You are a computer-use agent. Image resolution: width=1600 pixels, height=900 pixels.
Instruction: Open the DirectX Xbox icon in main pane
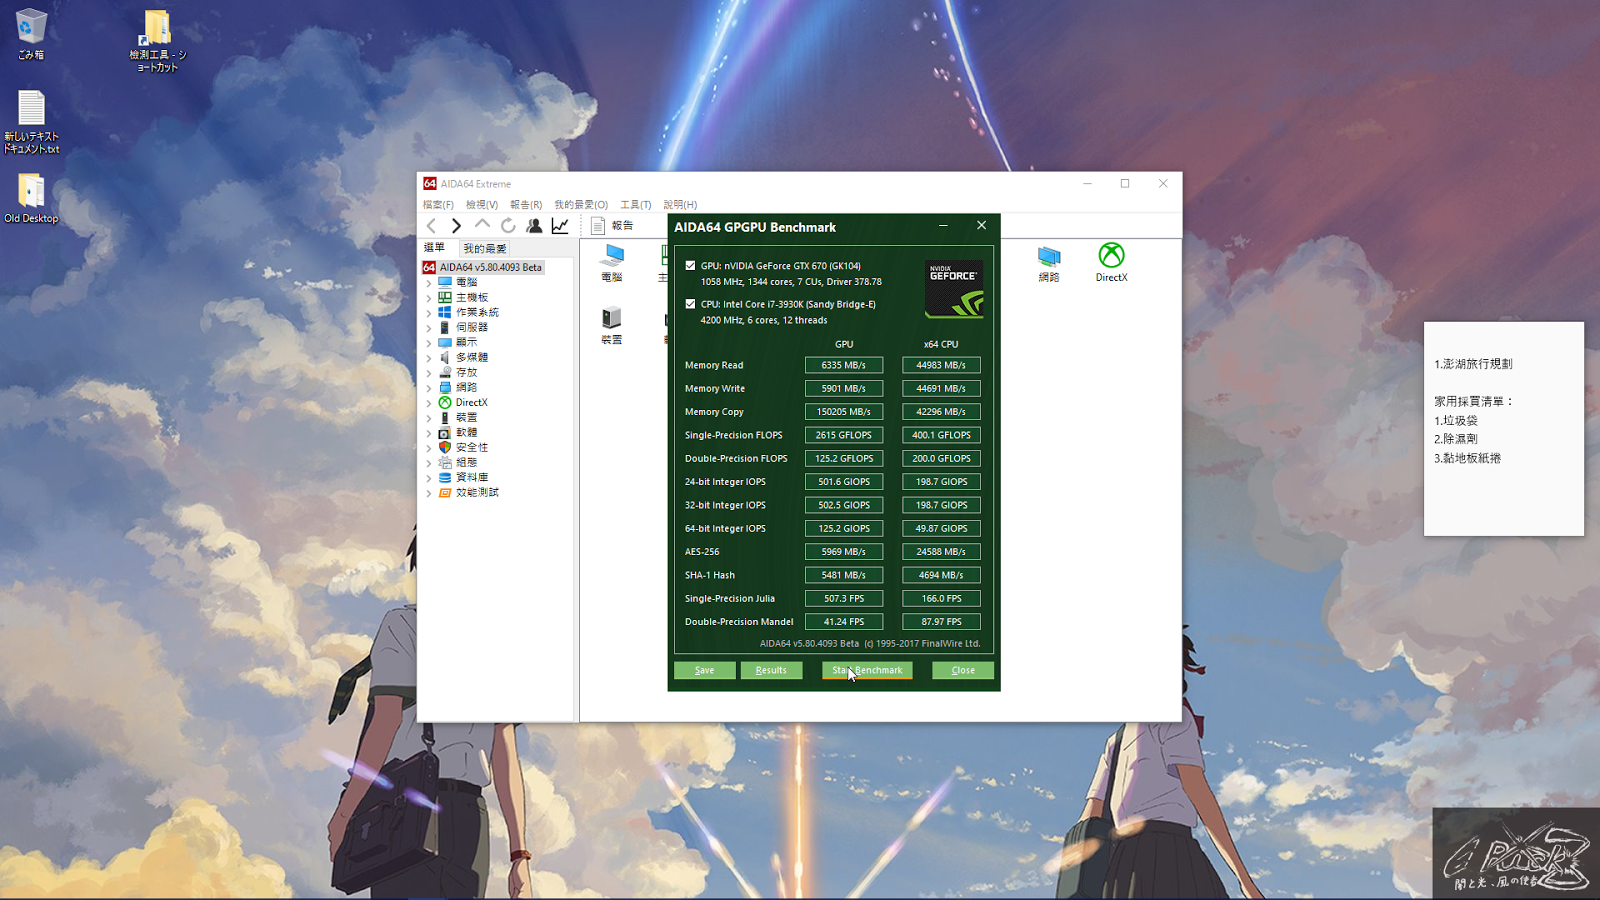1111,263
